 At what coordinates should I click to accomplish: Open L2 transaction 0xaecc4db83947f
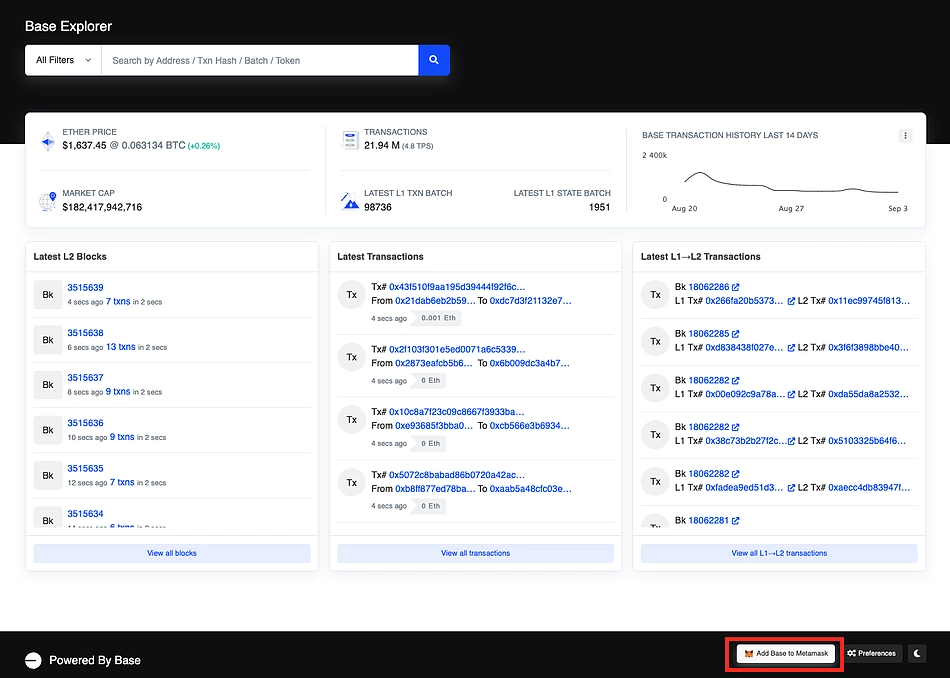(869, 488)
